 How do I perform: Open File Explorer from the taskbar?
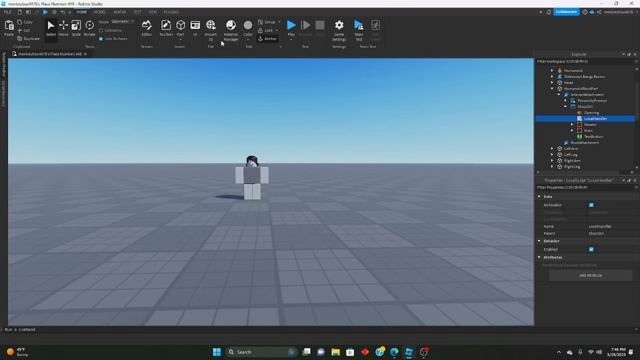[336, 352]
